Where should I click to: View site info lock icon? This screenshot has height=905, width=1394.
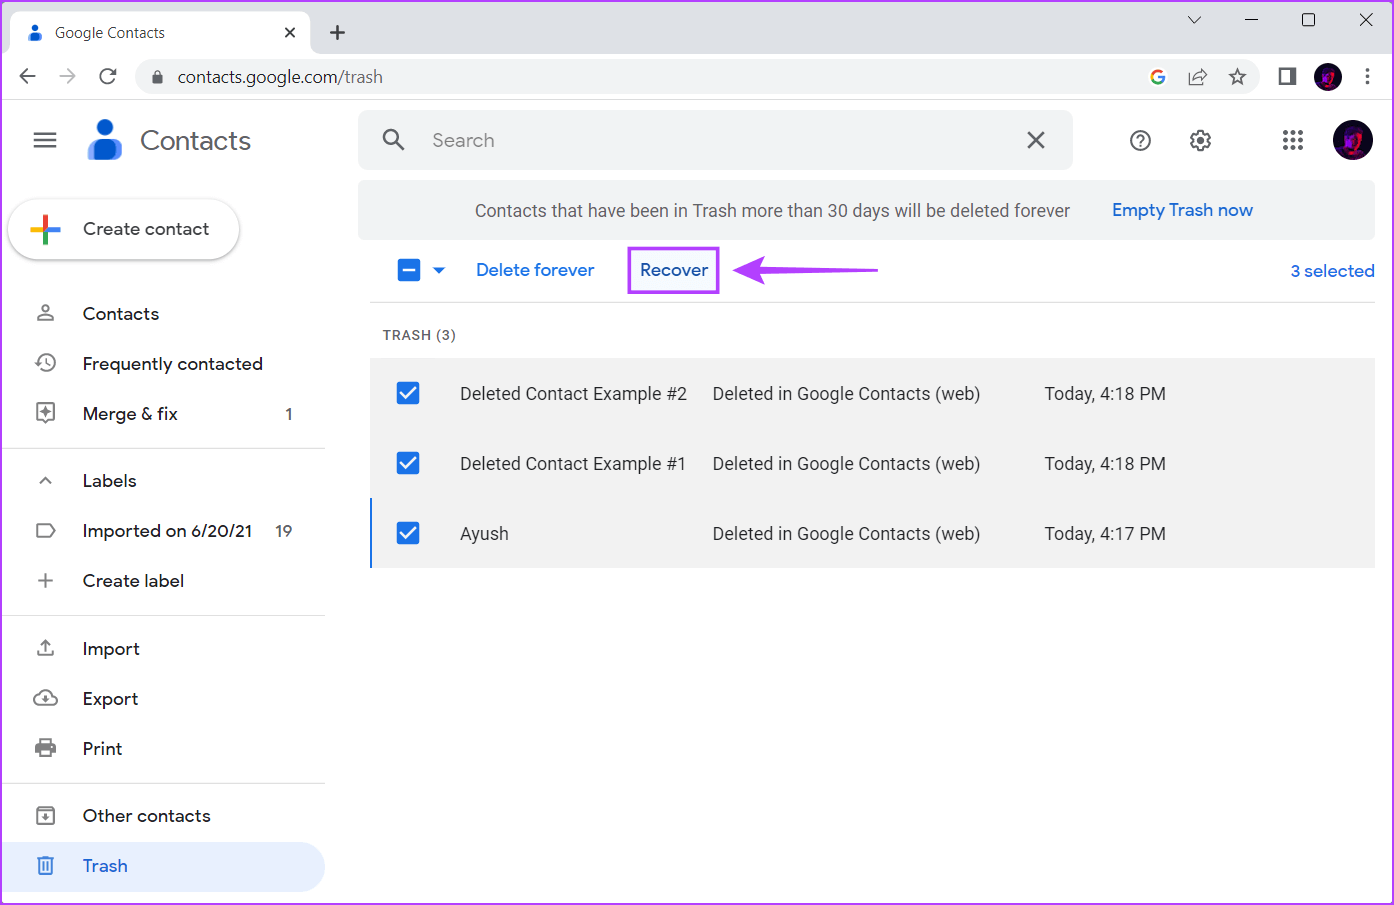157,77
